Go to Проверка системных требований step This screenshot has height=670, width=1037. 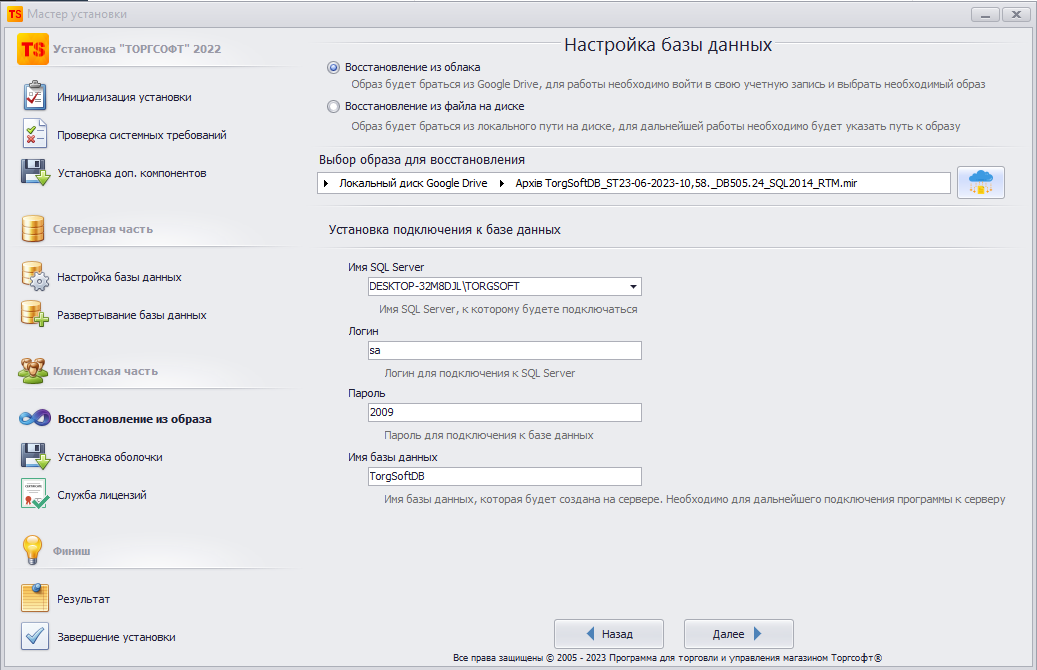[142, 135]
